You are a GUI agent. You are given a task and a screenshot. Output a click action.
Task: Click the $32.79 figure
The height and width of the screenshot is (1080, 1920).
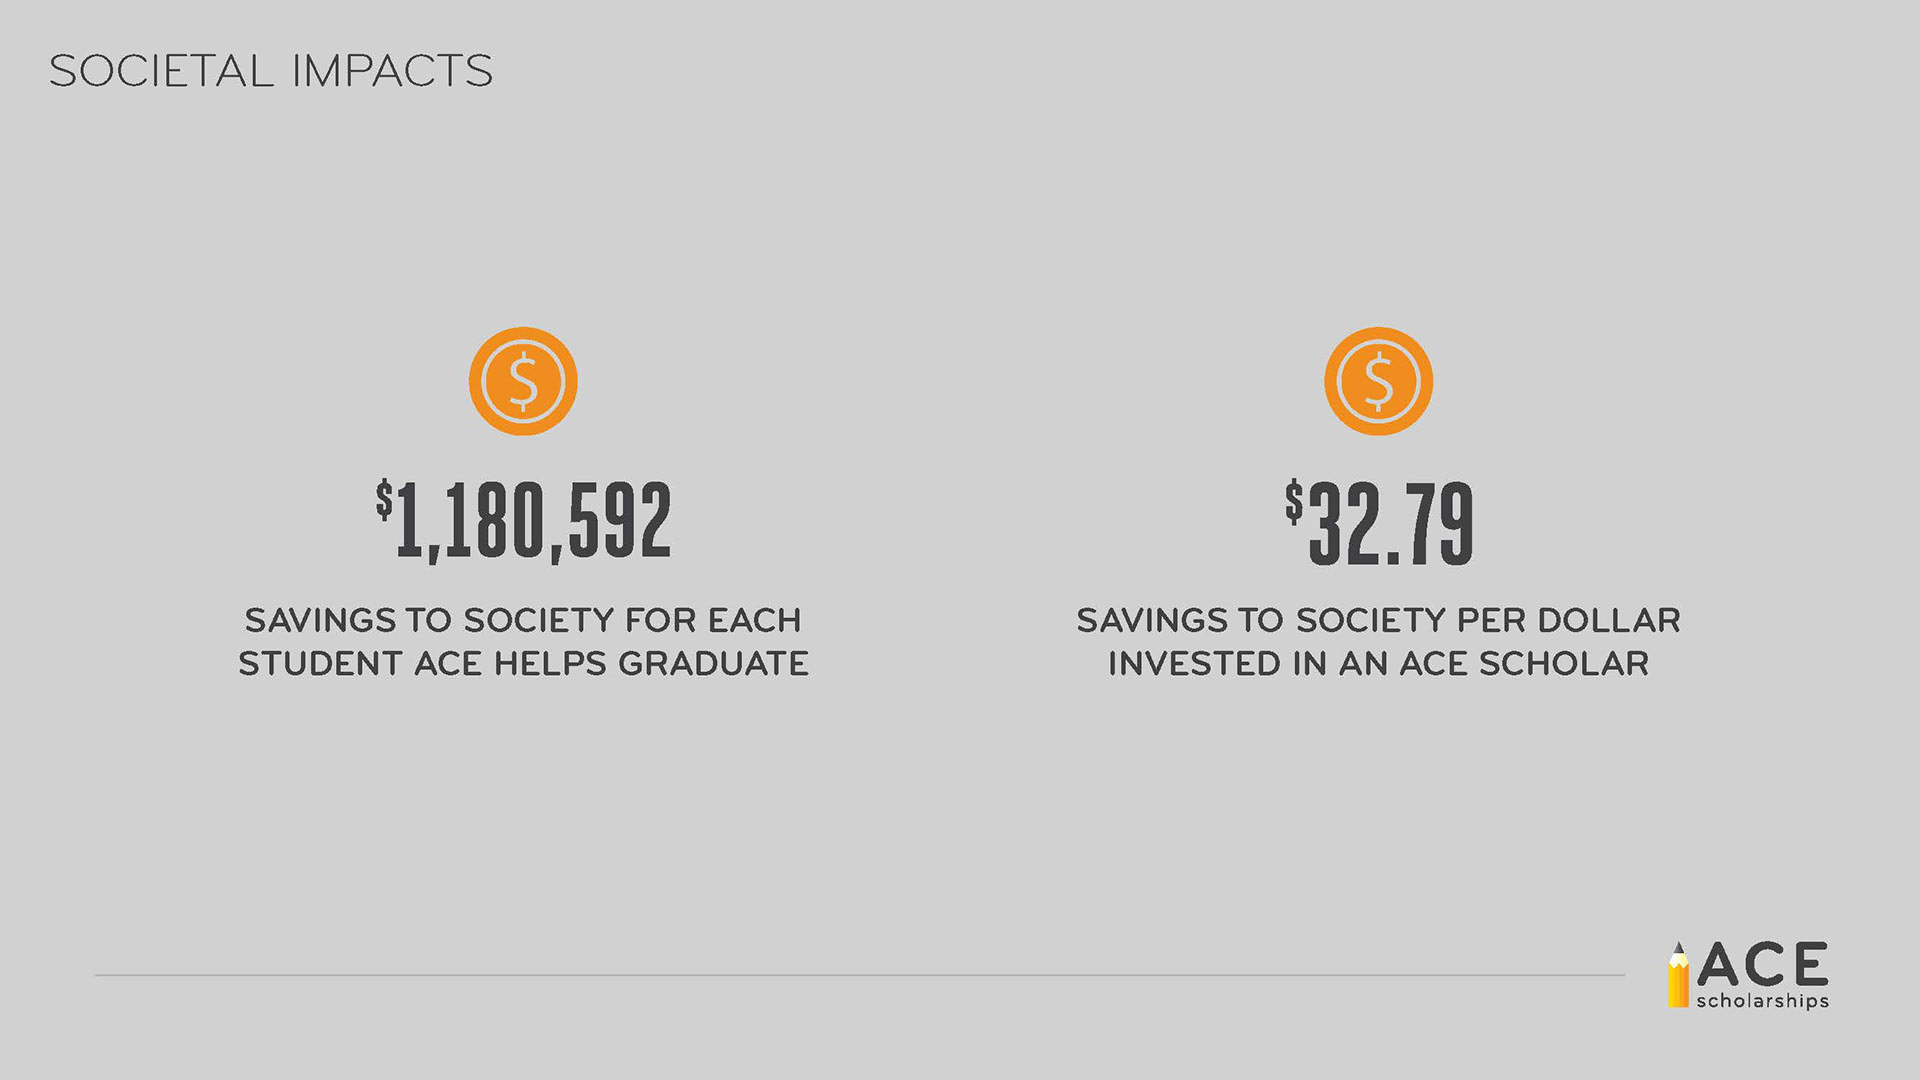1379,522
